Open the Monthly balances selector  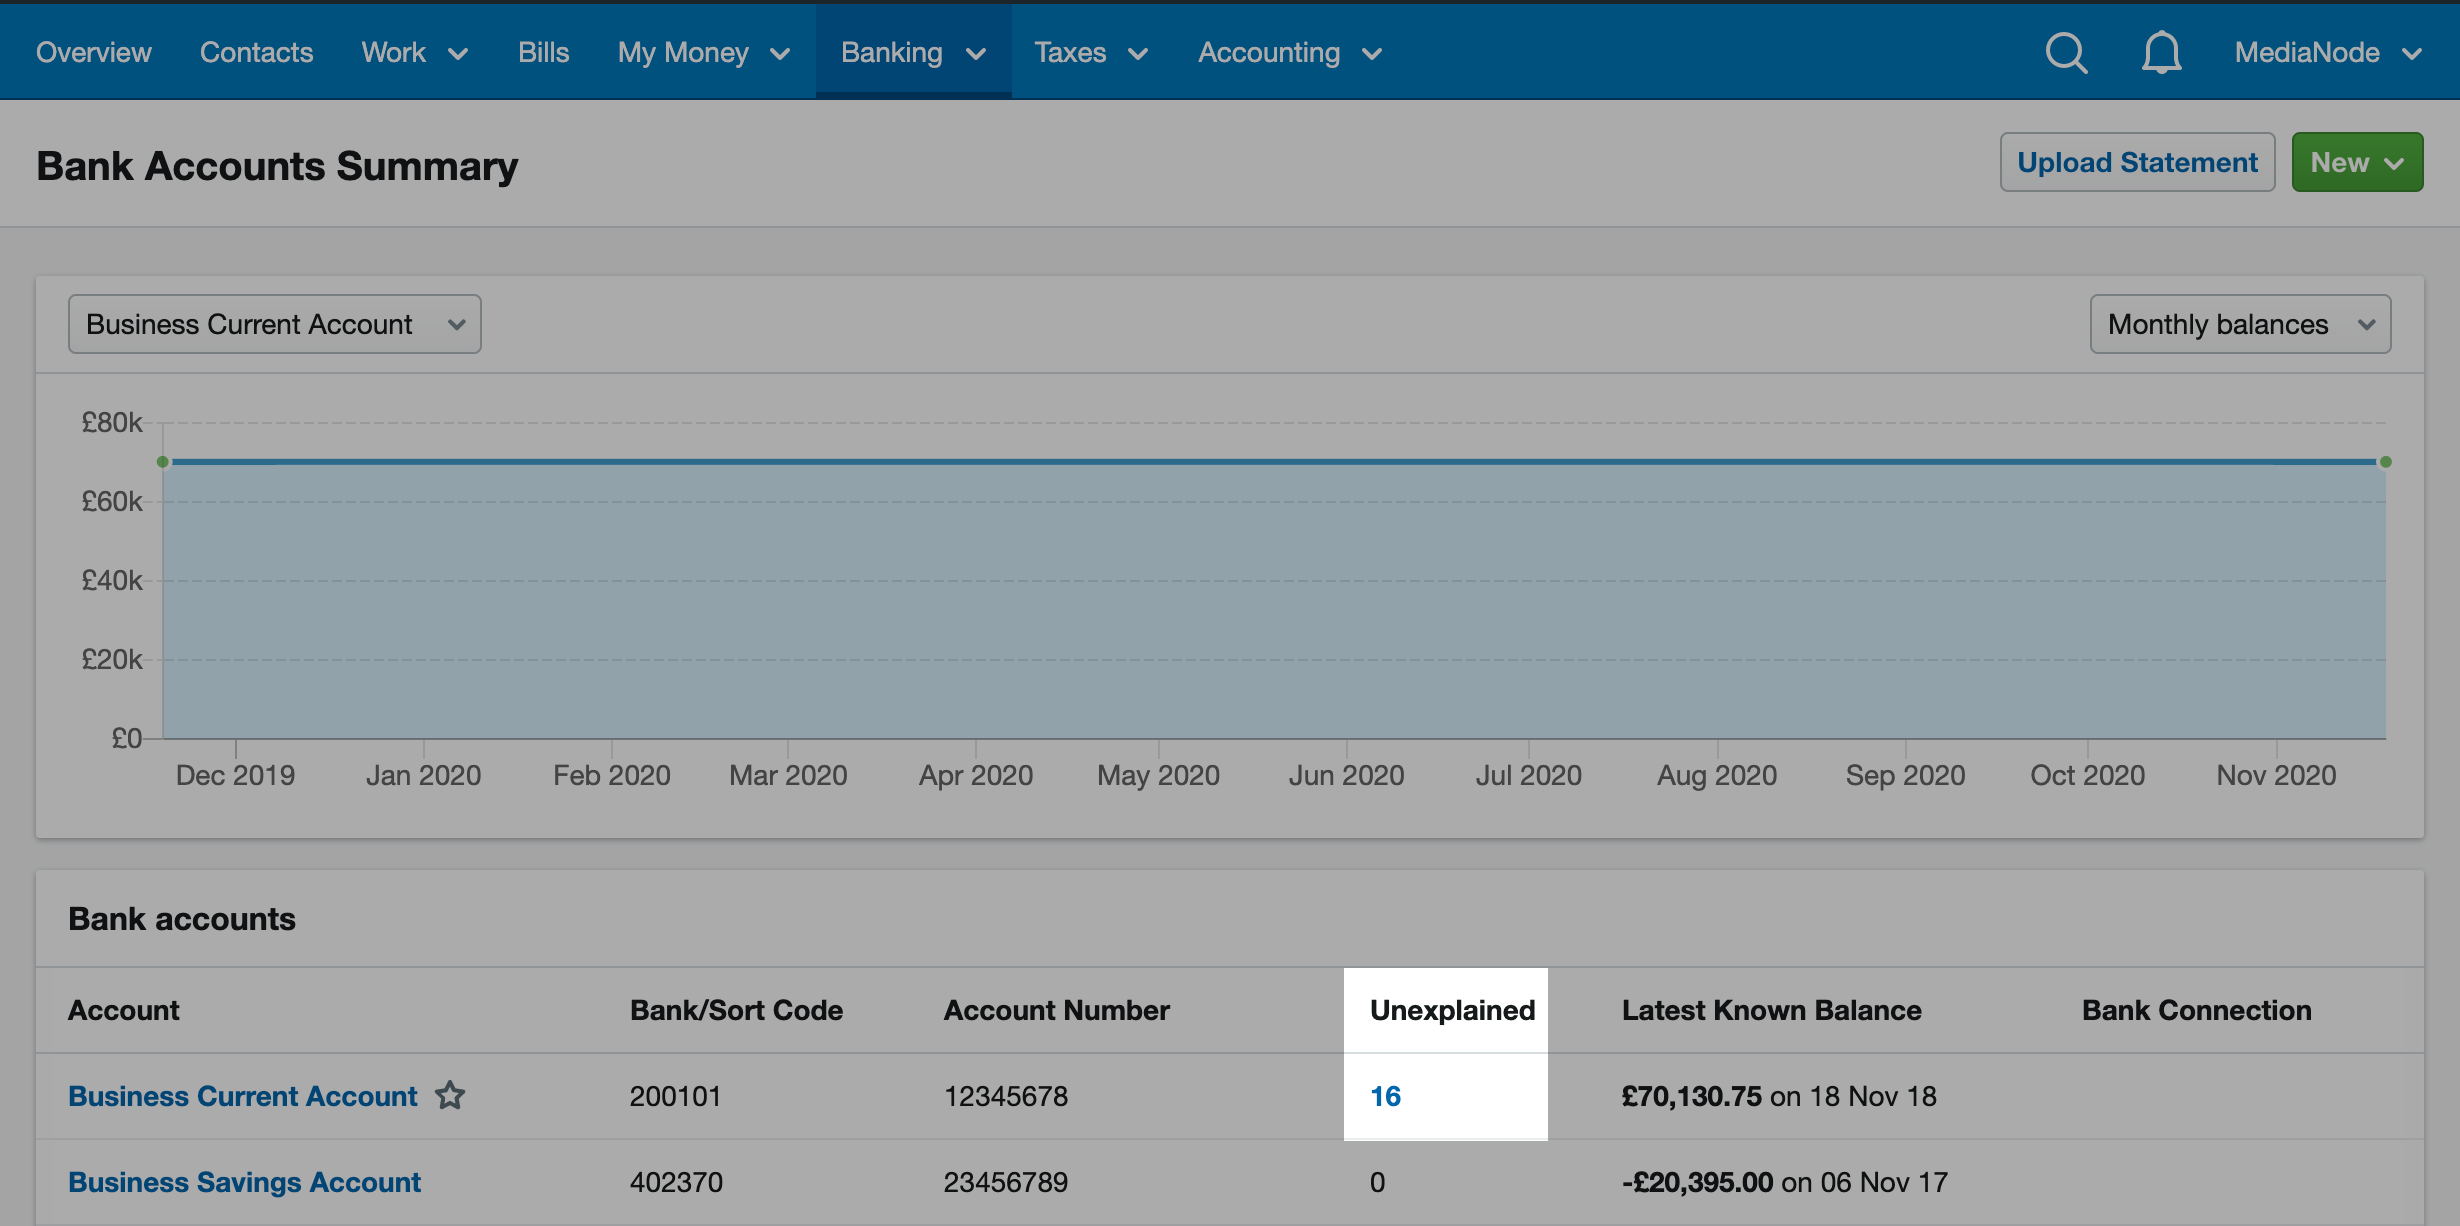2240,324
